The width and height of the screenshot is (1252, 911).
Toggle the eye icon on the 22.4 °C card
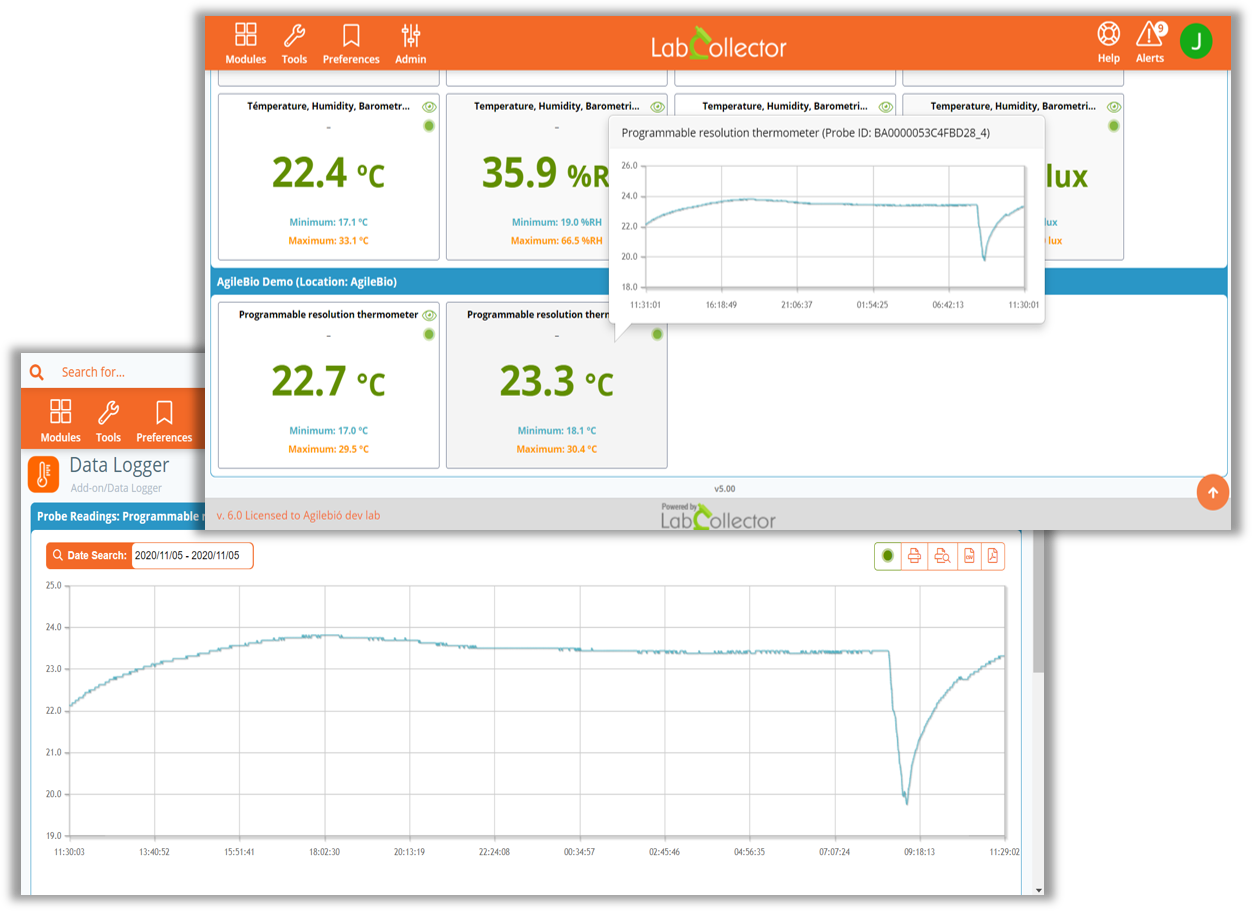pyautogui.click(x=429, y=106)
